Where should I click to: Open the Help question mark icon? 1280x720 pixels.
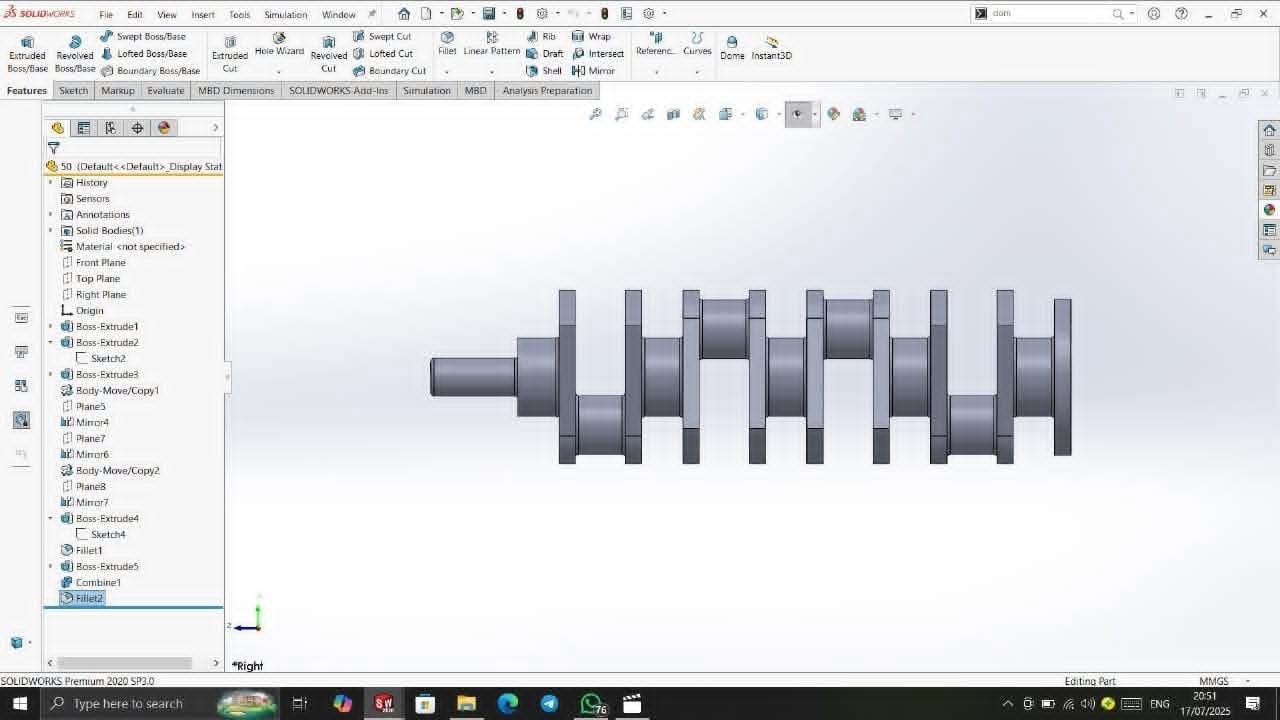[1181, 14]
